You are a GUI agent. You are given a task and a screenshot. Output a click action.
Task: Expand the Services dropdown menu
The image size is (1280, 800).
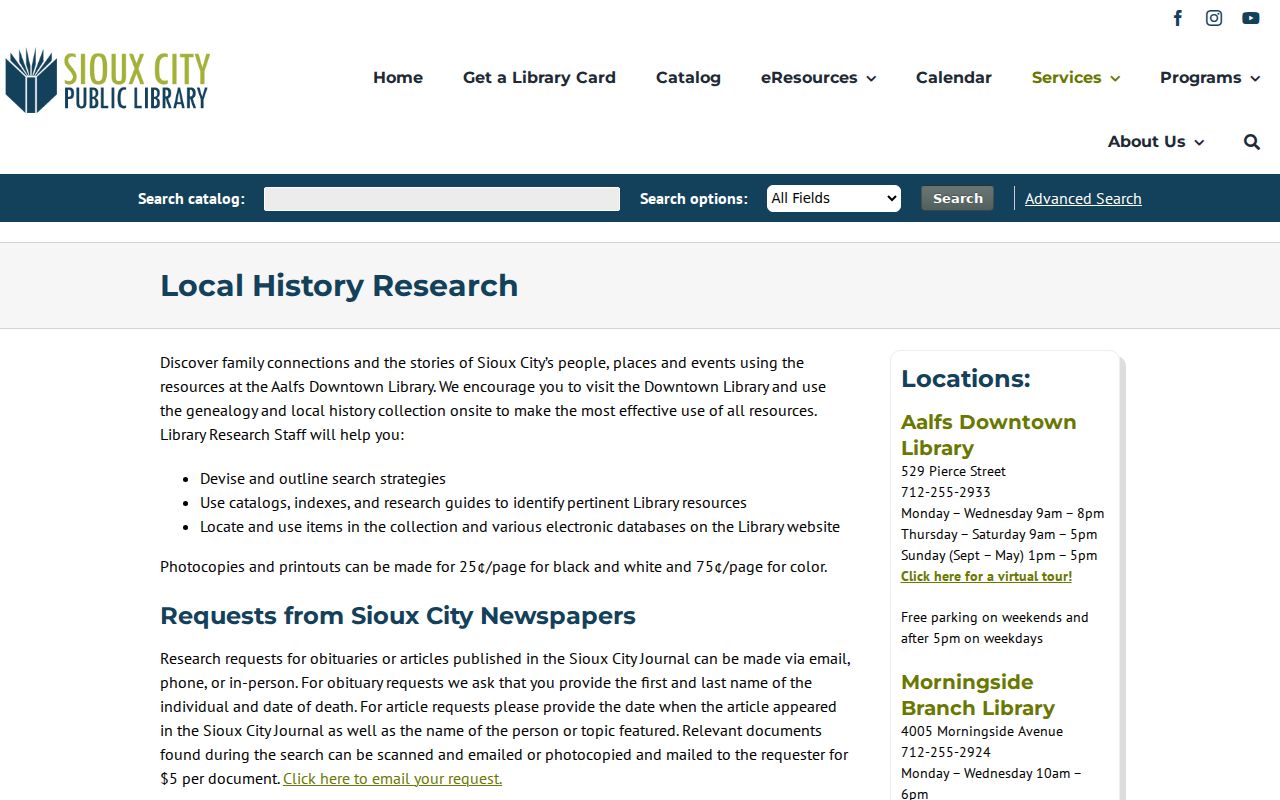1076,78
